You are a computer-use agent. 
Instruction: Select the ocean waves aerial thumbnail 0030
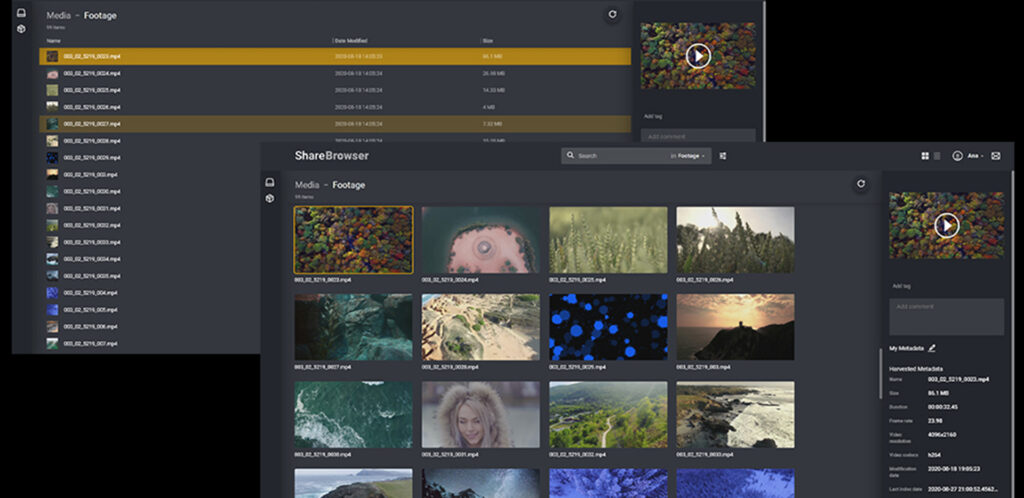tap(353, 414)
